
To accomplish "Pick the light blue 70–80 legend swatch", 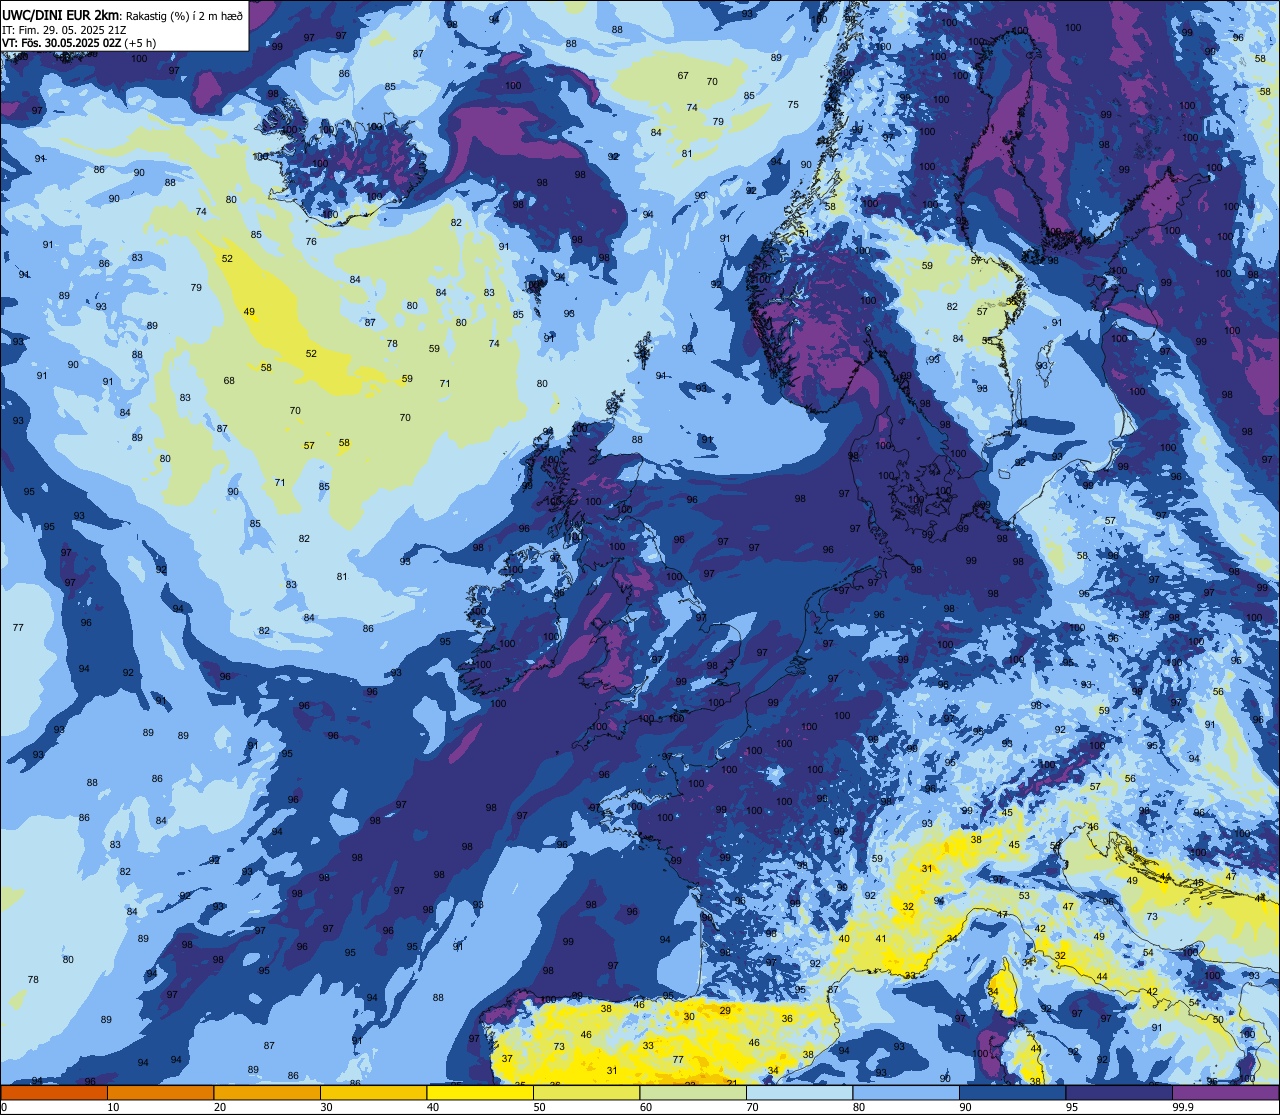I will click(x=799, y=1092).
